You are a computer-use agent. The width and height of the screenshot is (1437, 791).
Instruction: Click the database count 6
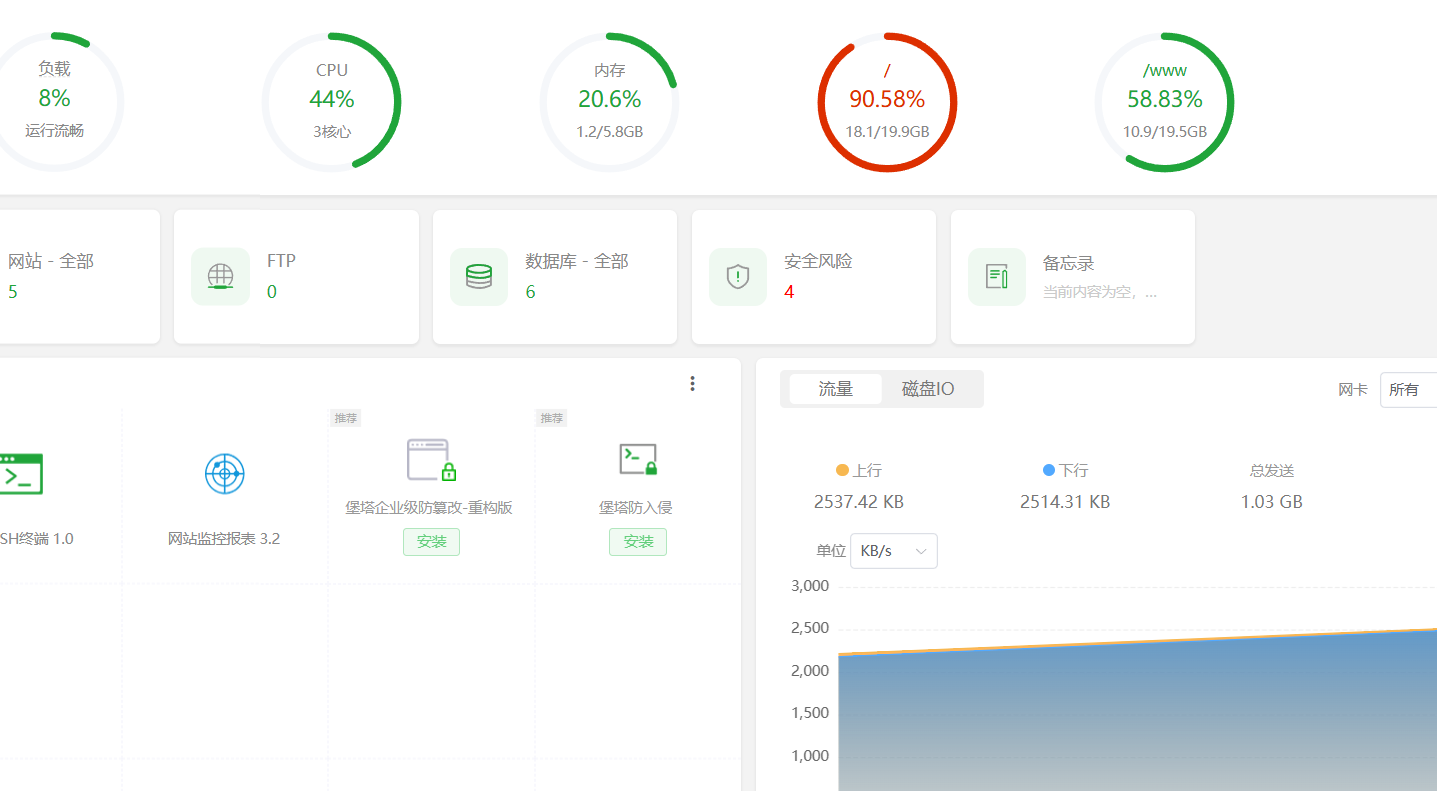pos(530,292)
